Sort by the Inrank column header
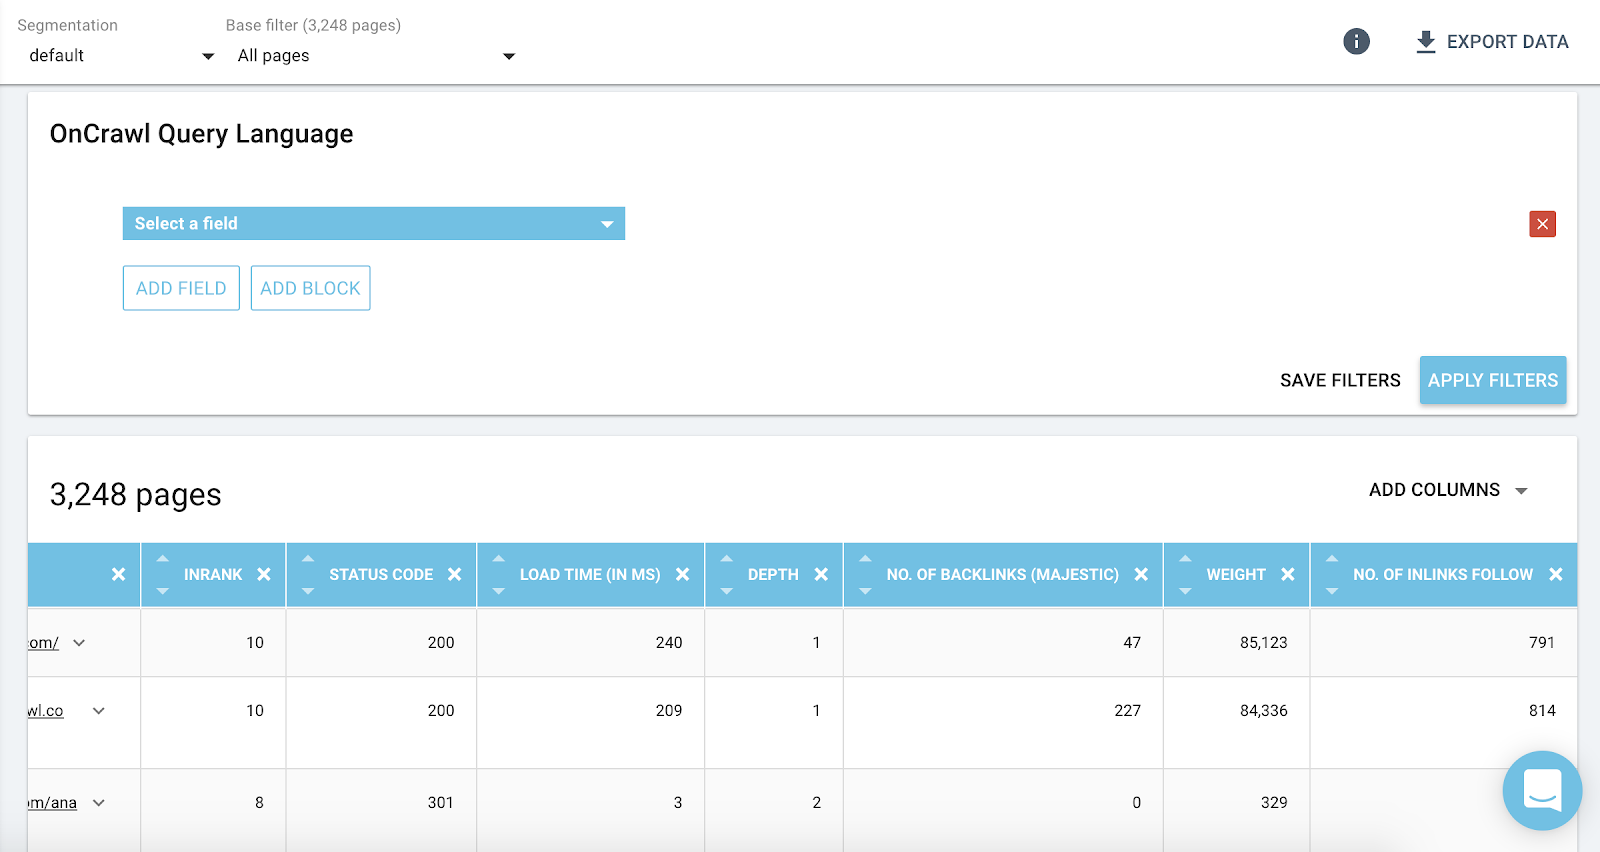 pyautogui.click(x=212, y=574)
